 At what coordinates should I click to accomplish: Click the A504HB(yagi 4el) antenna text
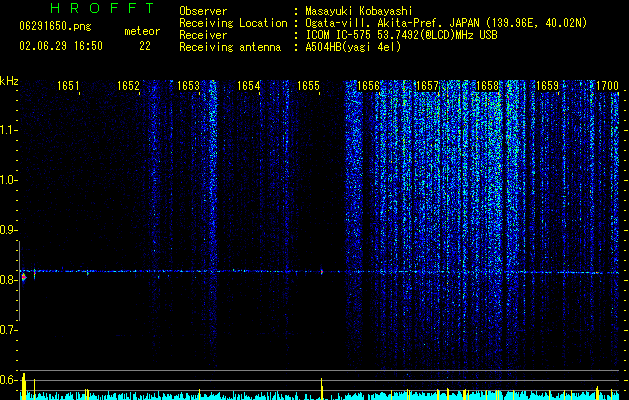pos(353,47)
